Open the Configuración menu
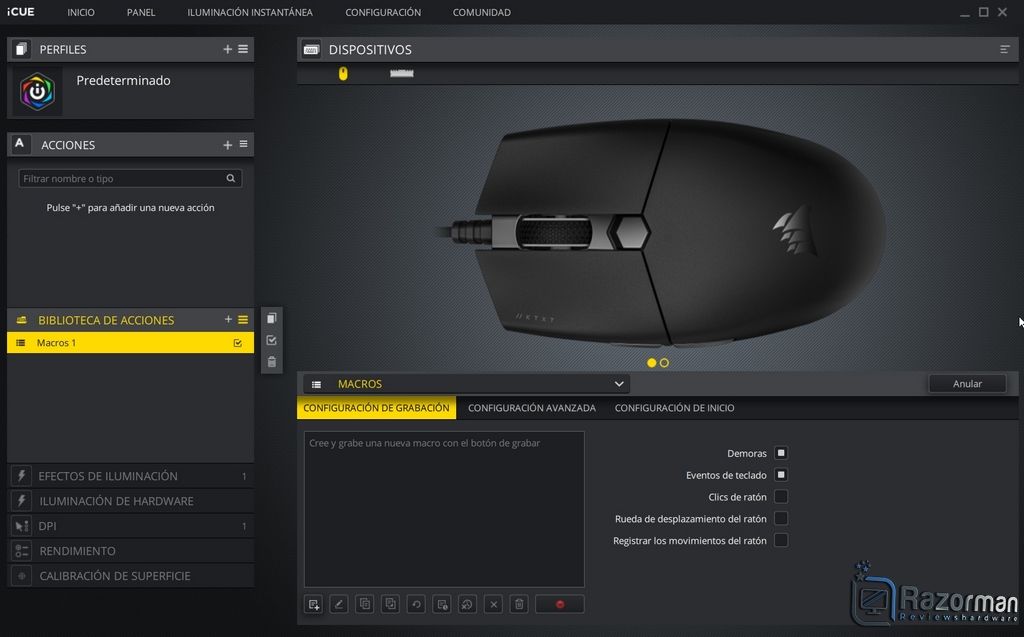 383,12
